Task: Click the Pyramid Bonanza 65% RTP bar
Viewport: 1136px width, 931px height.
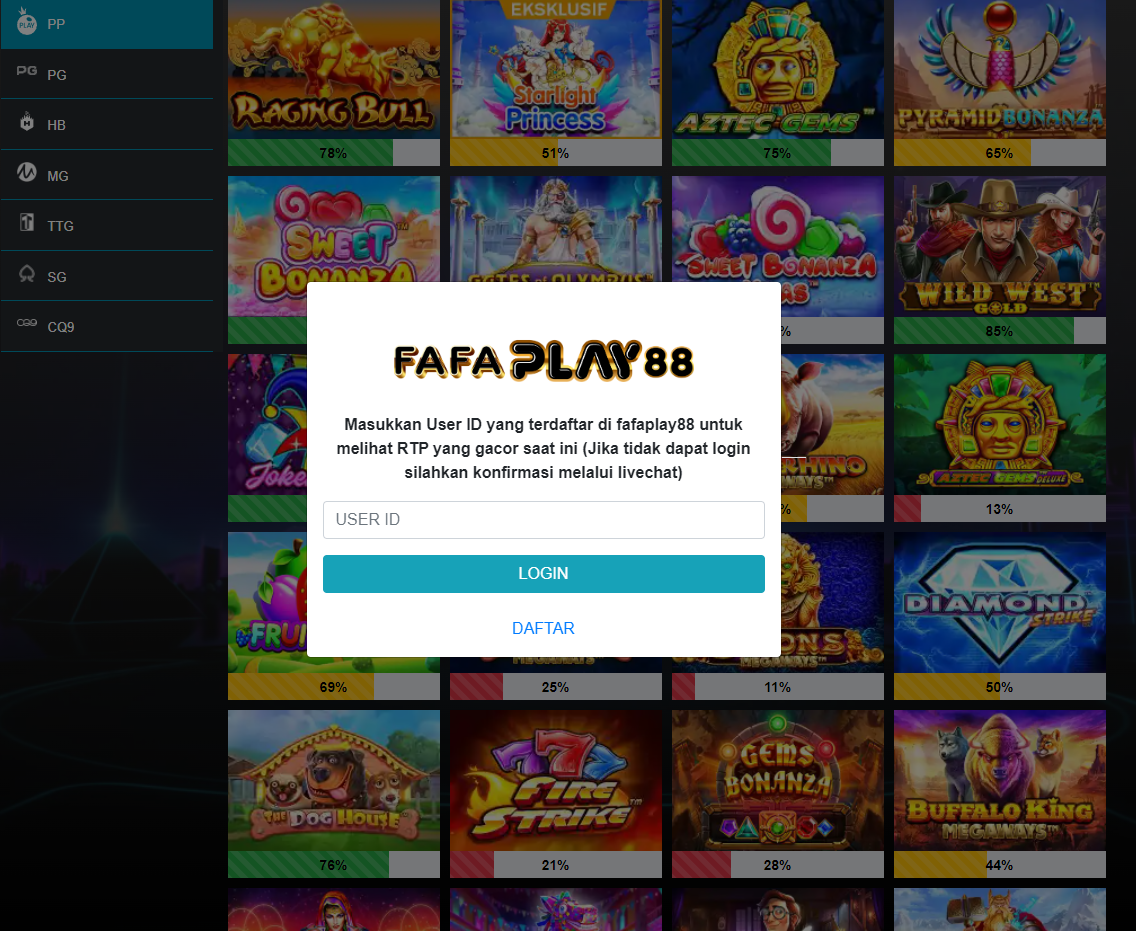Action: pyautogui.click(x=1000, y=153)
